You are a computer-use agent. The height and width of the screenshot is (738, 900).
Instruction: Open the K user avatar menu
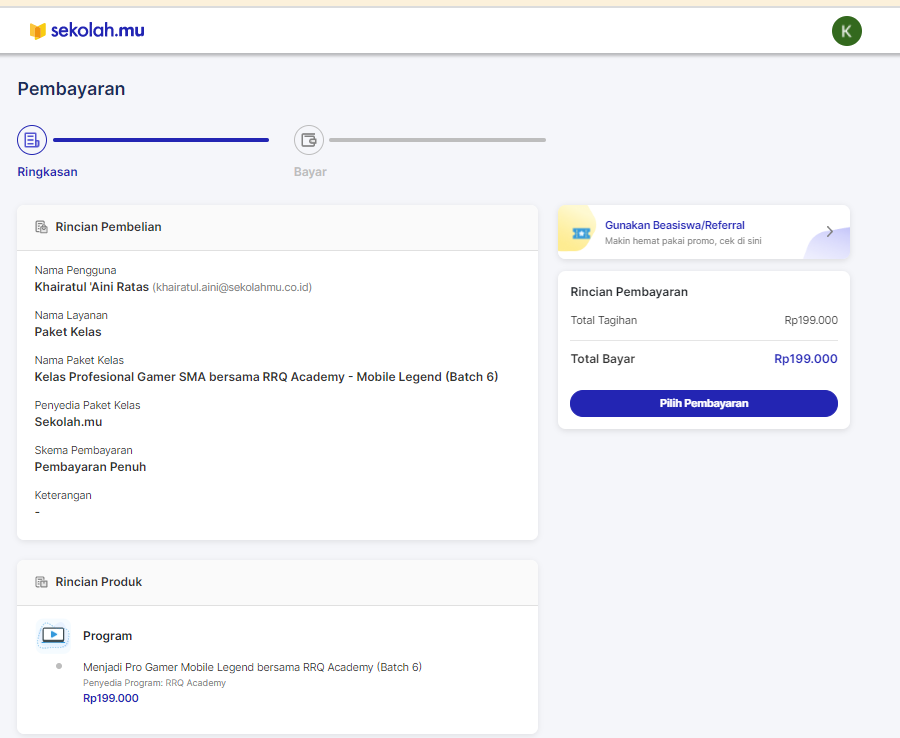coord(847,31)
